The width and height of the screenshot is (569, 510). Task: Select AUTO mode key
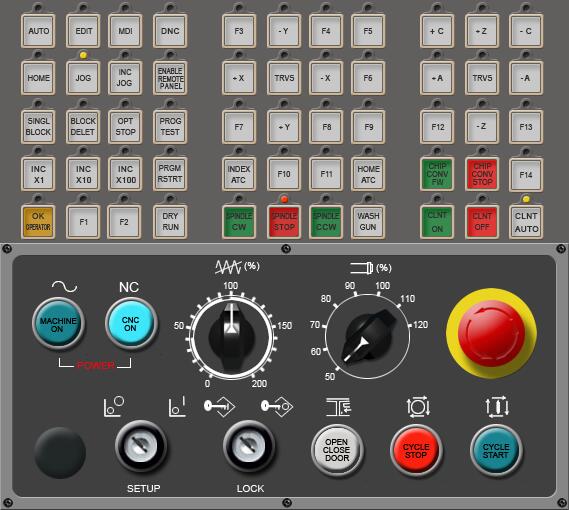pos(38,31)
